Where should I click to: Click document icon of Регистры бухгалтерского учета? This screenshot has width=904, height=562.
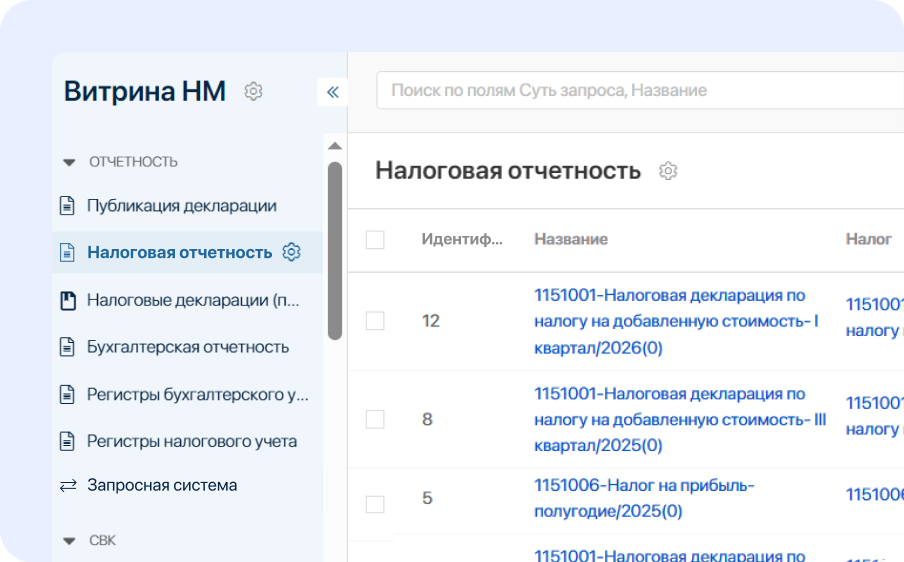(x=67, y=394)
